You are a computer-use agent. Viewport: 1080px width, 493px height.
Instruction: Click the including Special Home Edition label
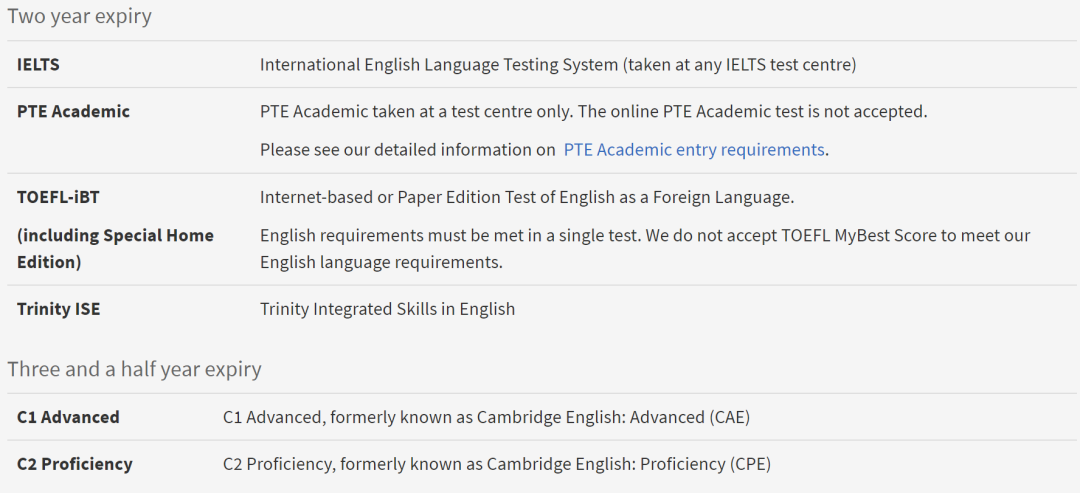115,249
